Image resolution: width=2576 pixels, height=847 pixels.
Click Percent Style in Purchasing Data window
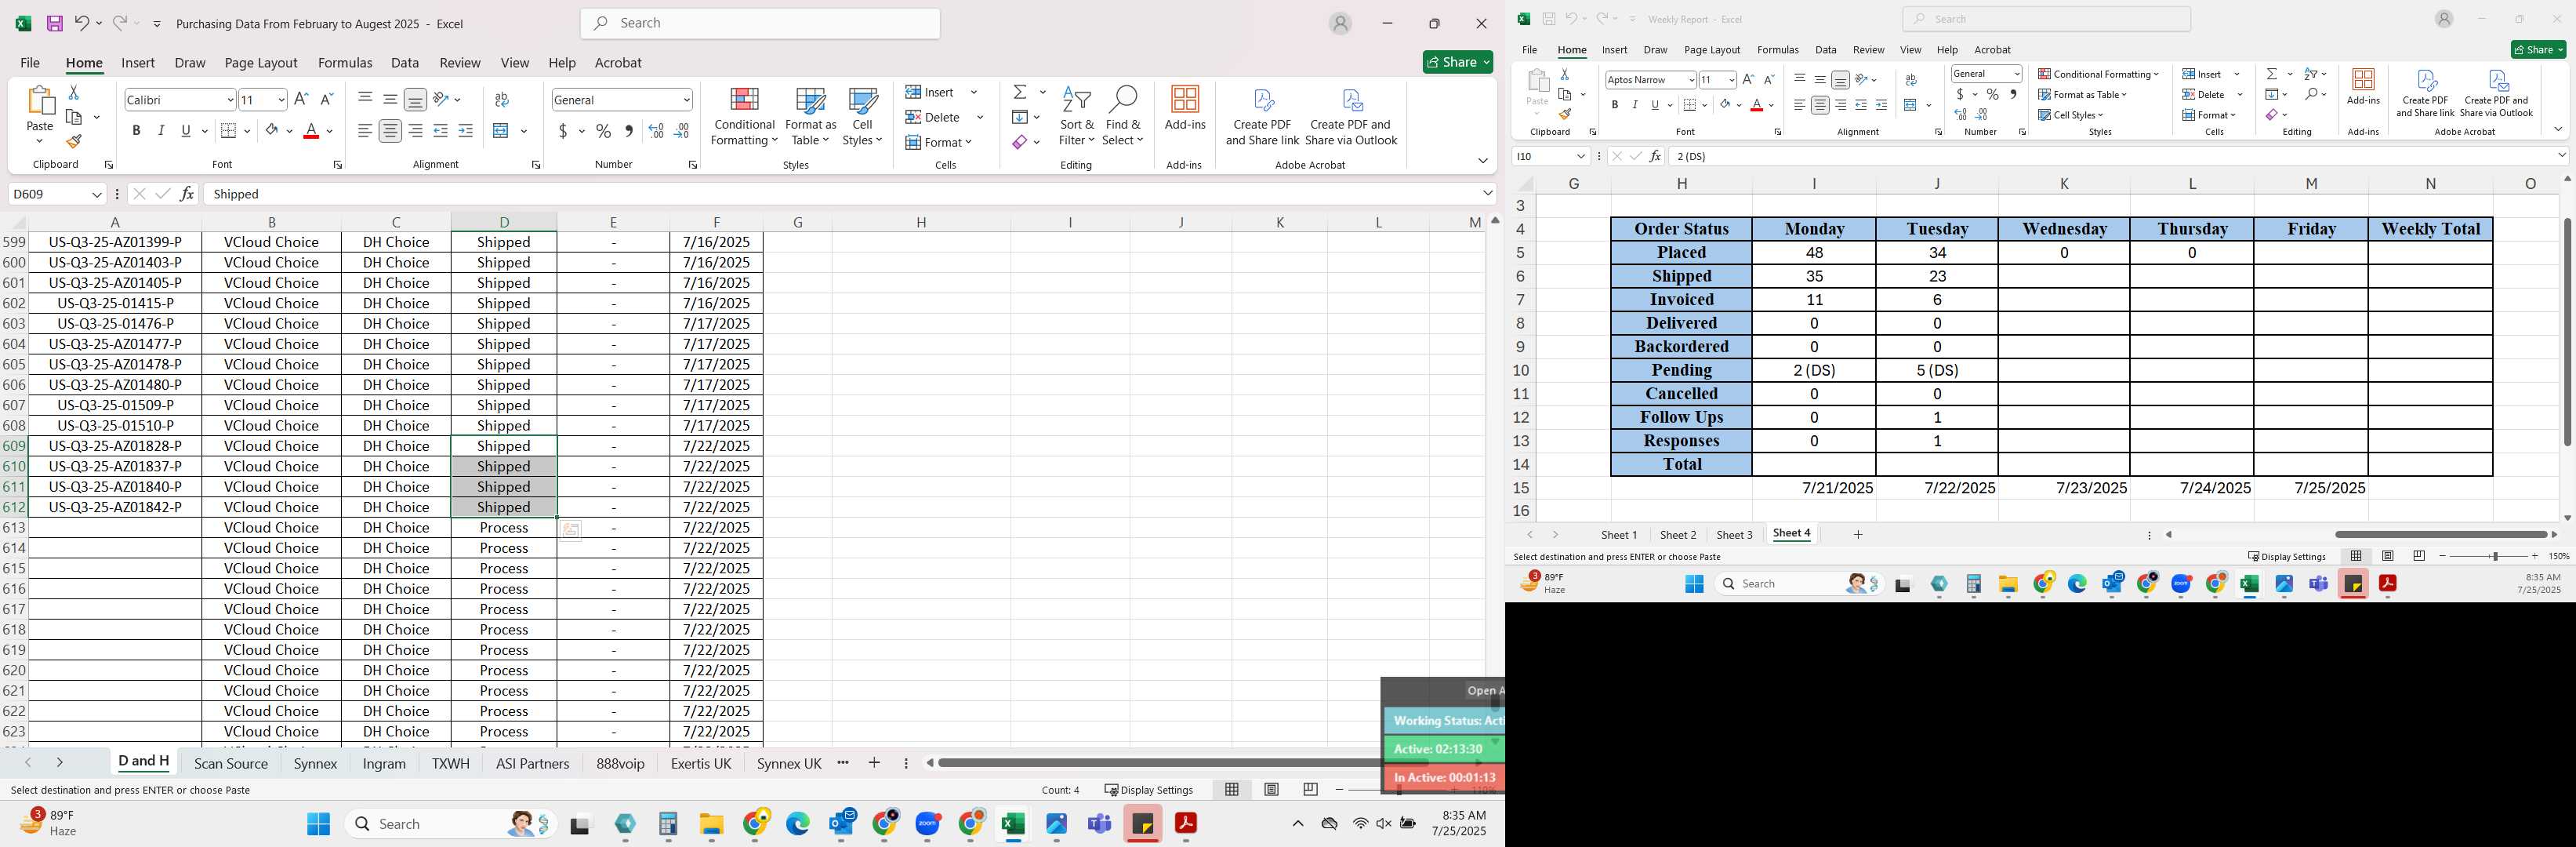(x=603, y=131)
